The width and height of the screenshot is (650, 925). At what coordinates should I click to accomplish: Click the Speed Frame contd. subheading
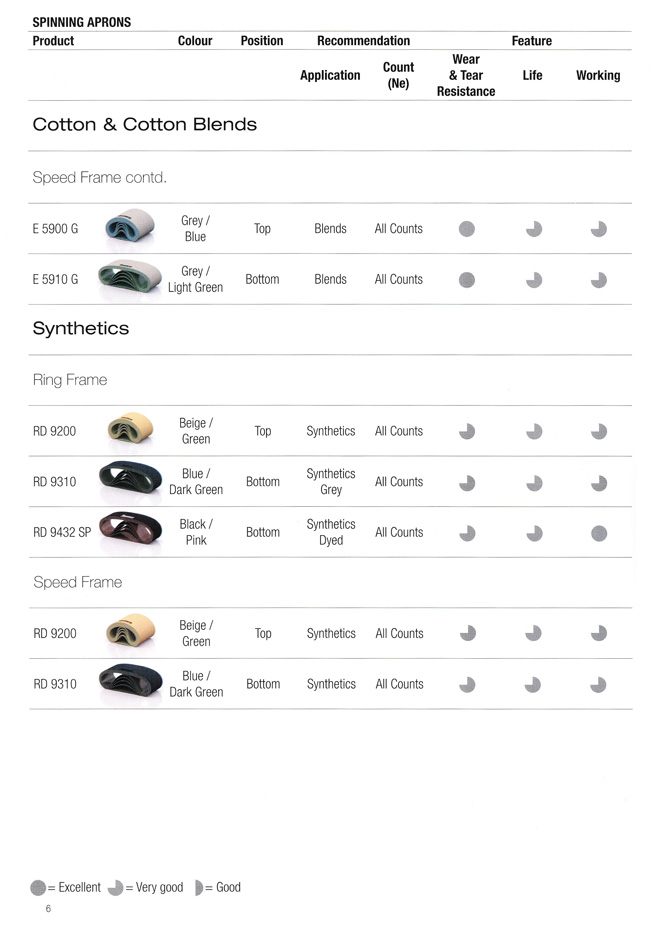[x=100, y=178]
